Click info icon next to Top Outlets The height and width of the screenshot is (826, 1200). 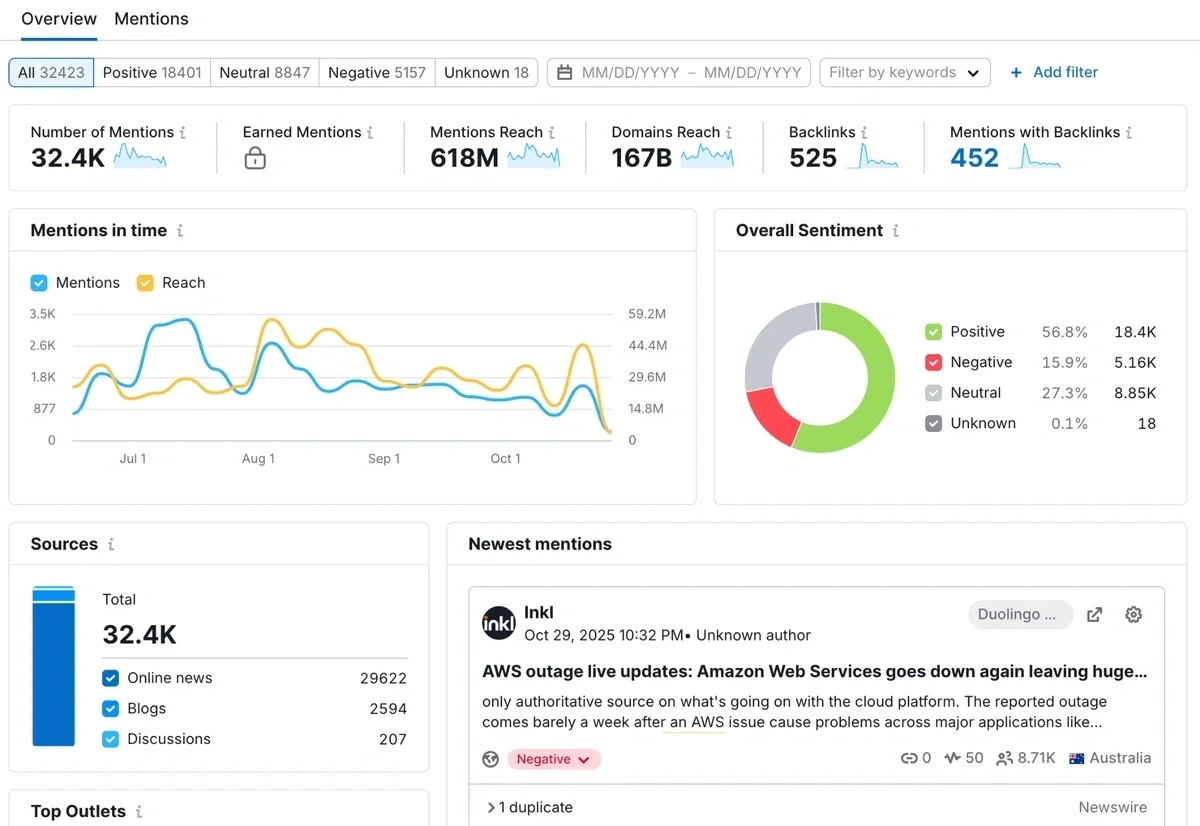point(139,812)
